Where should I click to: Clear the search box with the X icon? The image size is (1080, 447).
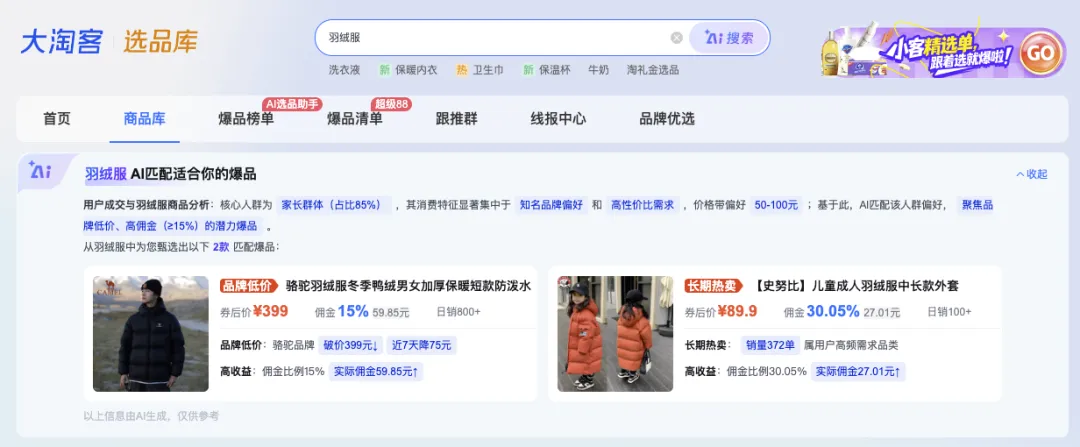676,38
